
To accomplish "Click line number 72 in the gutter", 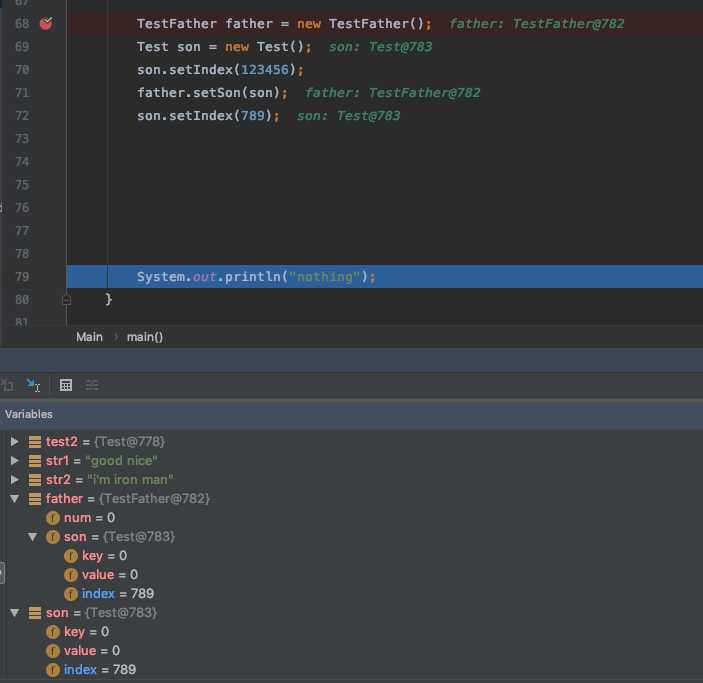I will point(22,116).
